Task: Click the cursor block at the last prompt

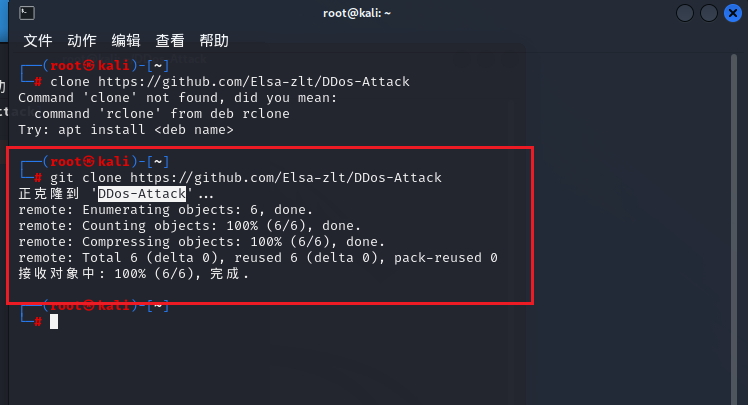Action: [x=54, y=322]
